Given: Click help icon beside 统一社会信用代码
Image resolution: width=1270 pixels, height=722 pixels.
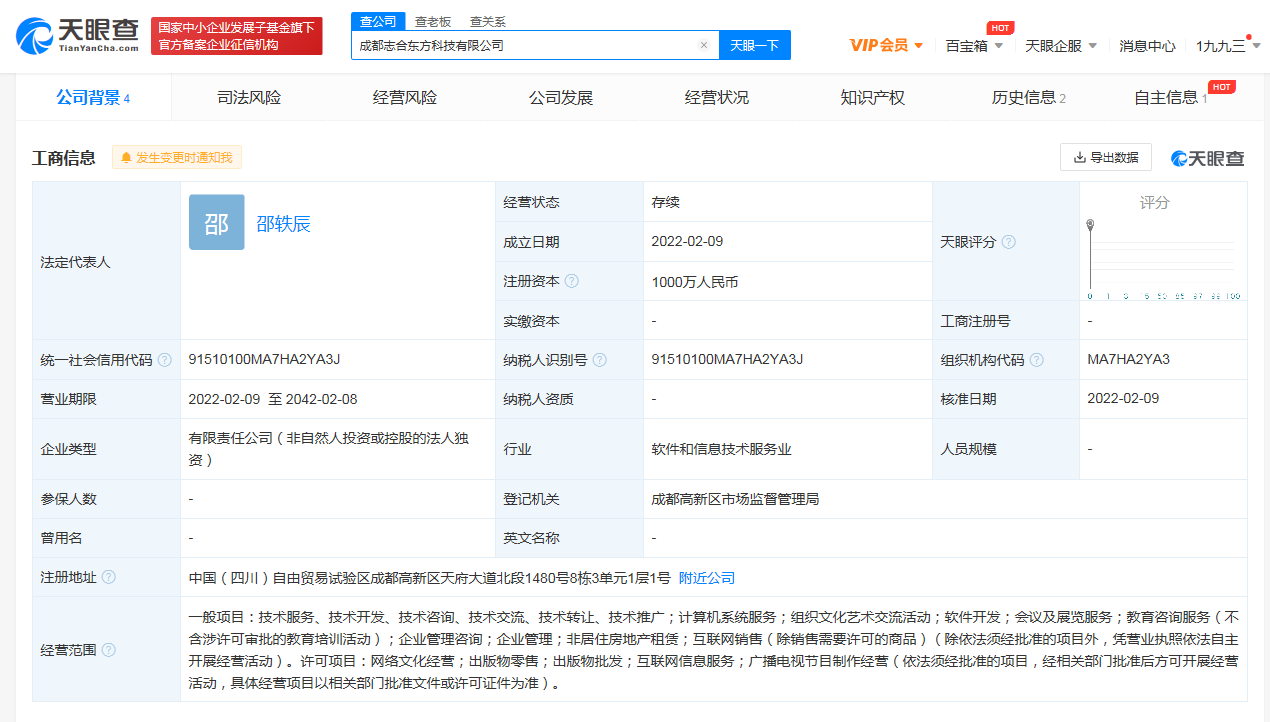Looking at the screenshot, I should [165, 360].
